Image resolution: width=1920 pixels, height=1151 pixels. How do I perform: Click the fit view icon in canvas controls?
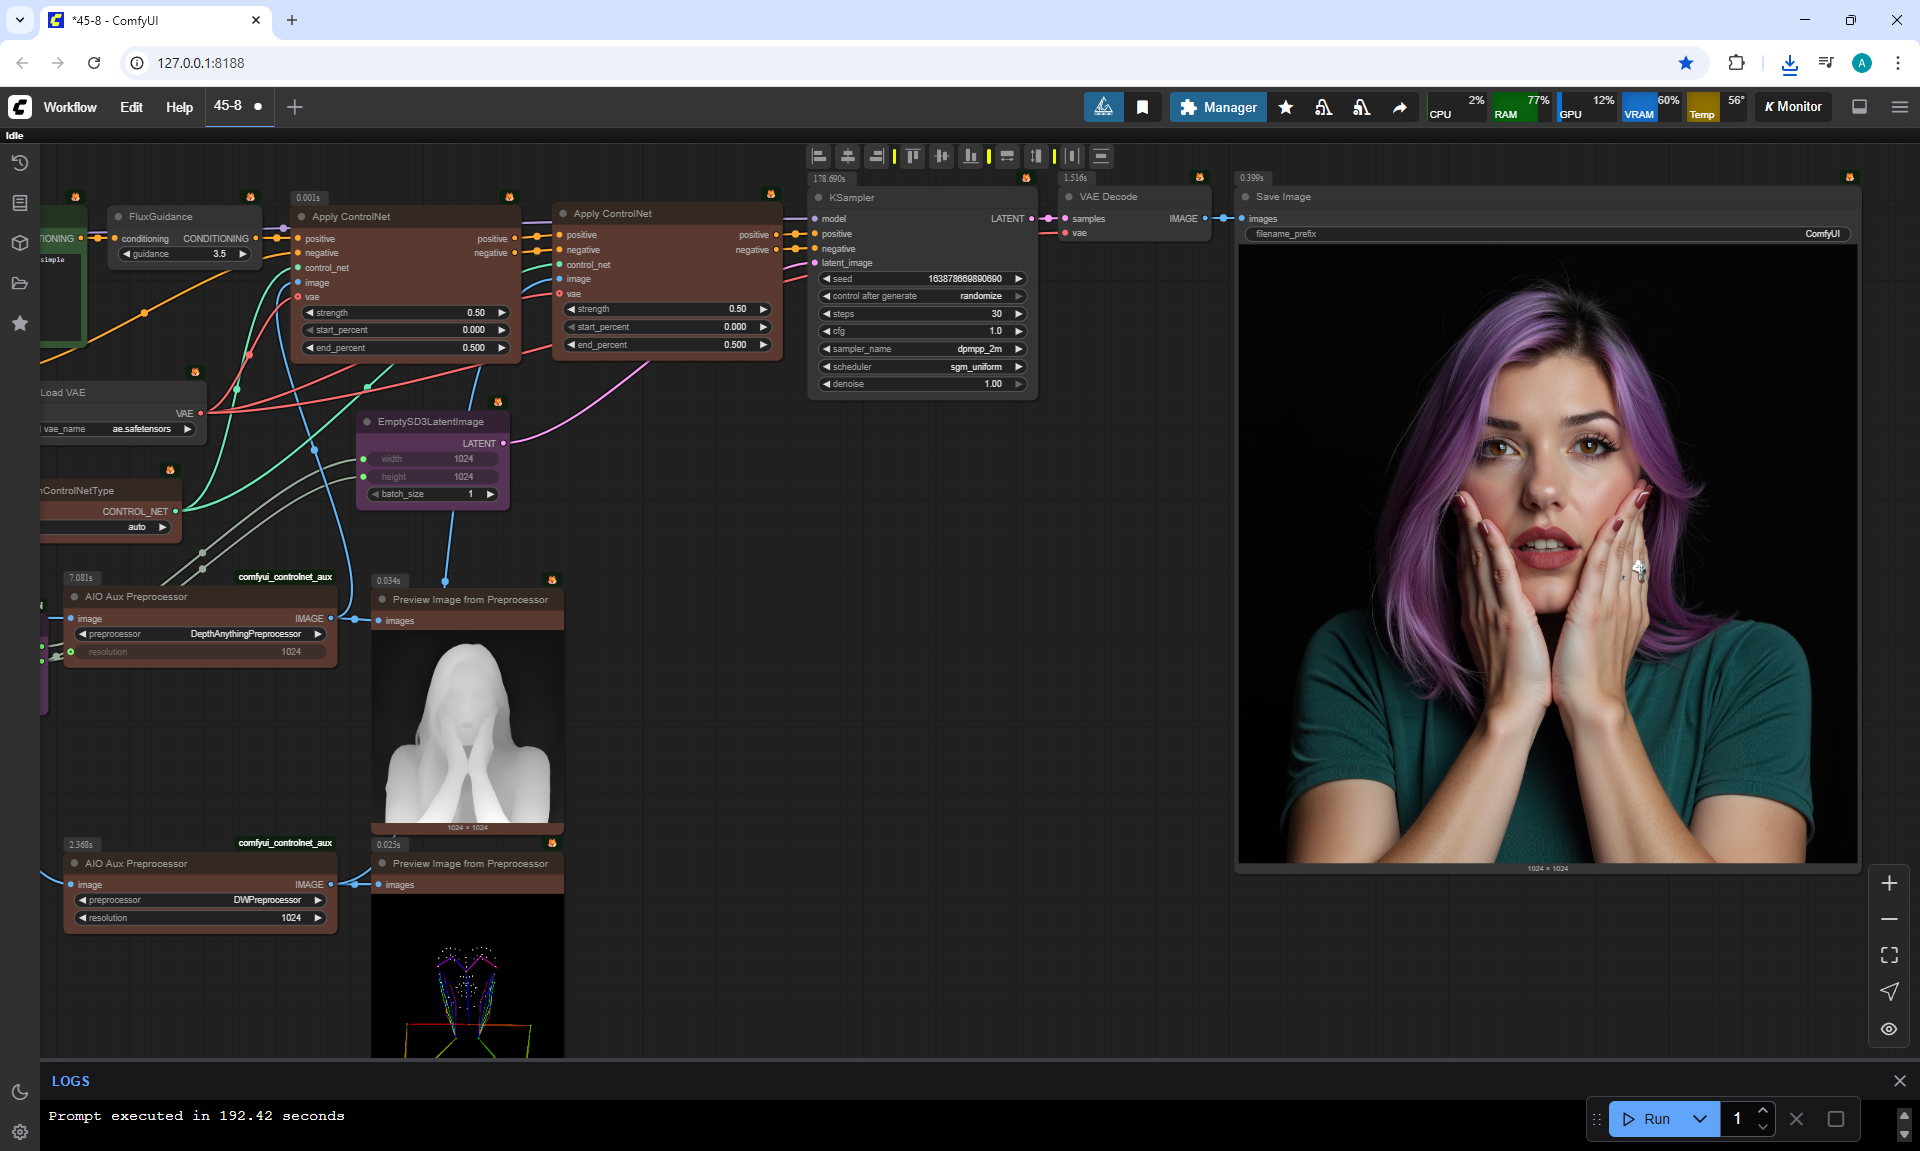click(1889, 955)
